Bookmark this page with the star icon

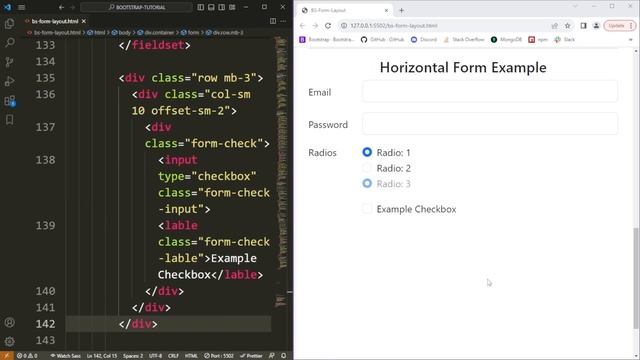pyautogui.click(x=567, y=26)
